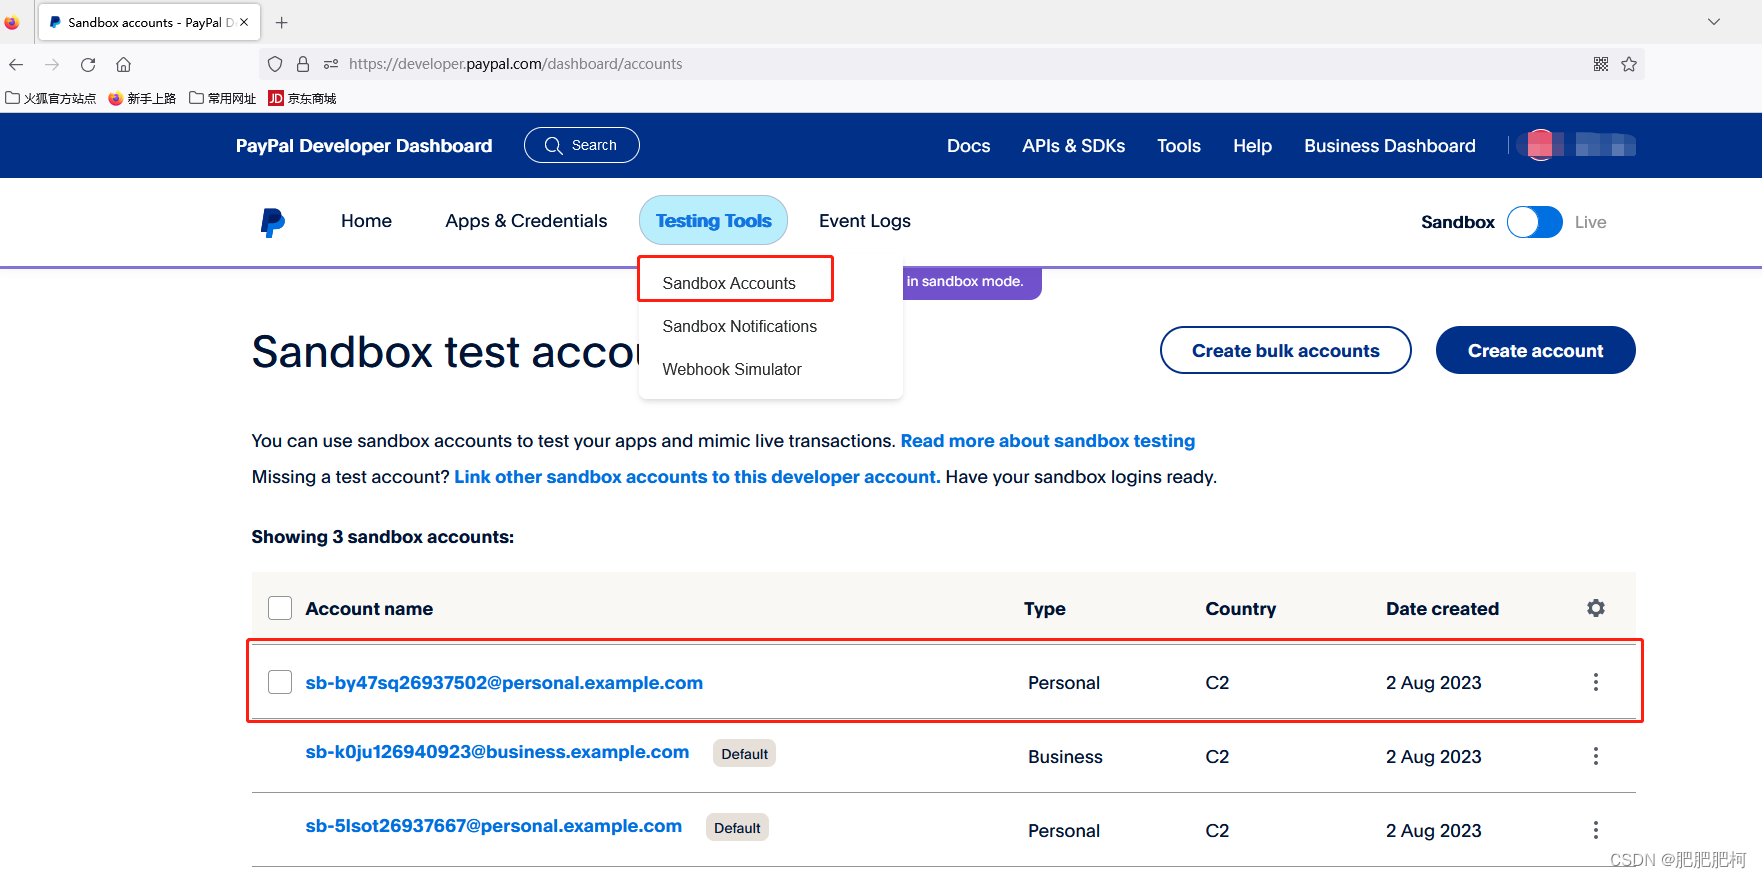Click the user profile avatar
The height and width of the screenshot is (878, 1762).
(1541, 145)
